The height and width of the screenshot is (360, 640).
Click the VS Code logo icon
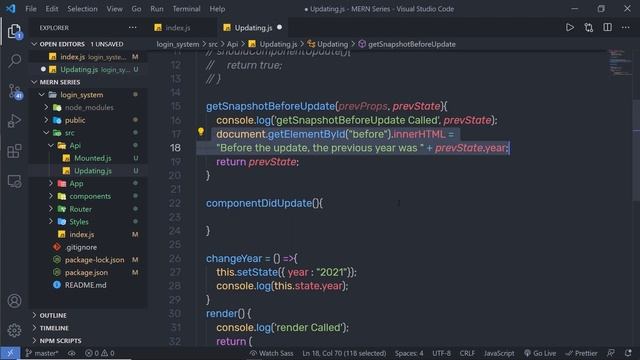(11, 9)
